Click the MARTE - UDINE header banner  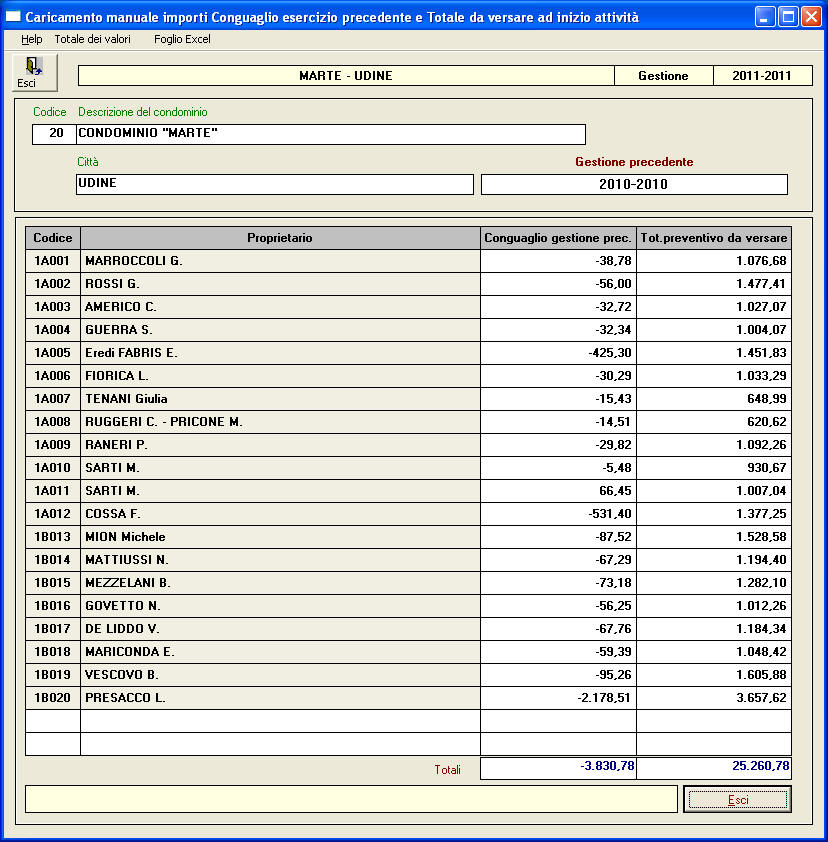[x=346, y=76]
